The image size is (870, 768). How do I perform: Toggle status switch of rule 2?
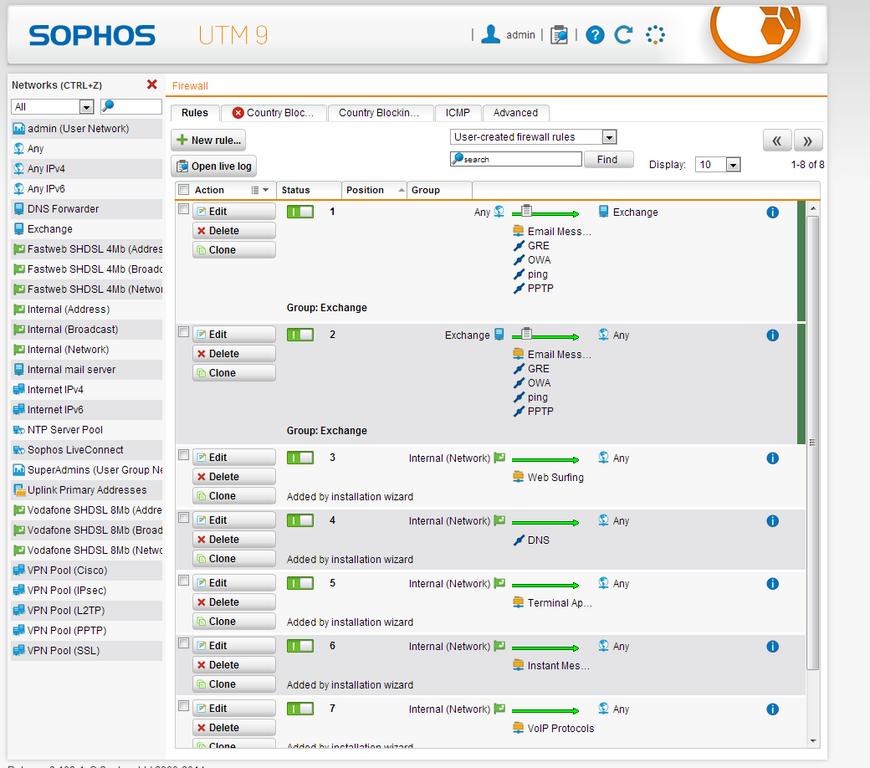[300, 335]
